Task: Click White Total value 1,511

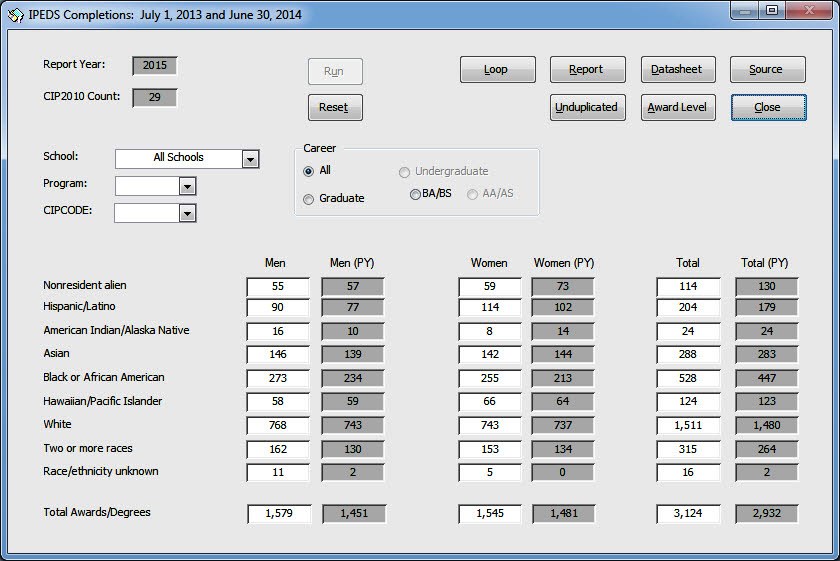Action: point(688,425)
